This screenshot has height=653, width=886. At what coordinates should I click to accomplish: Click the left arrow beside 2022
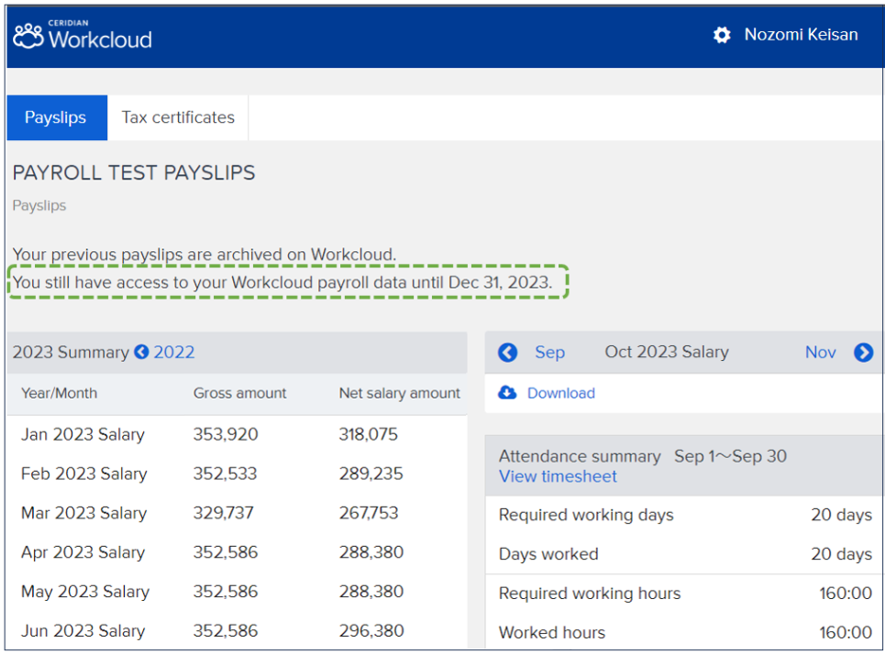[x=141, y=352]
